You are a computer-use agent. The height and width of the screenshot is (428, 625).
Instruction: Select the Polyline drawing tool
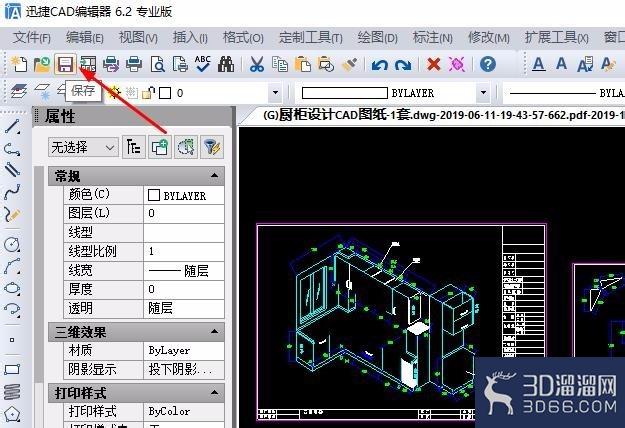(x=12, y=149)
